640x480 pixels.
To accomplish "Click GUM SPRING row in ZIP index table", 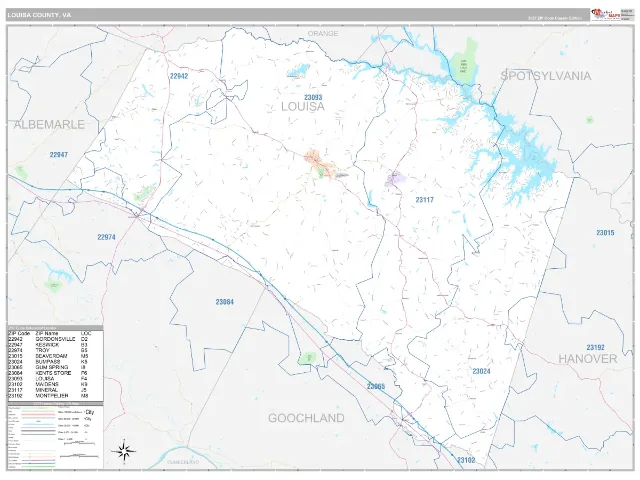I will tap(49, 367).
